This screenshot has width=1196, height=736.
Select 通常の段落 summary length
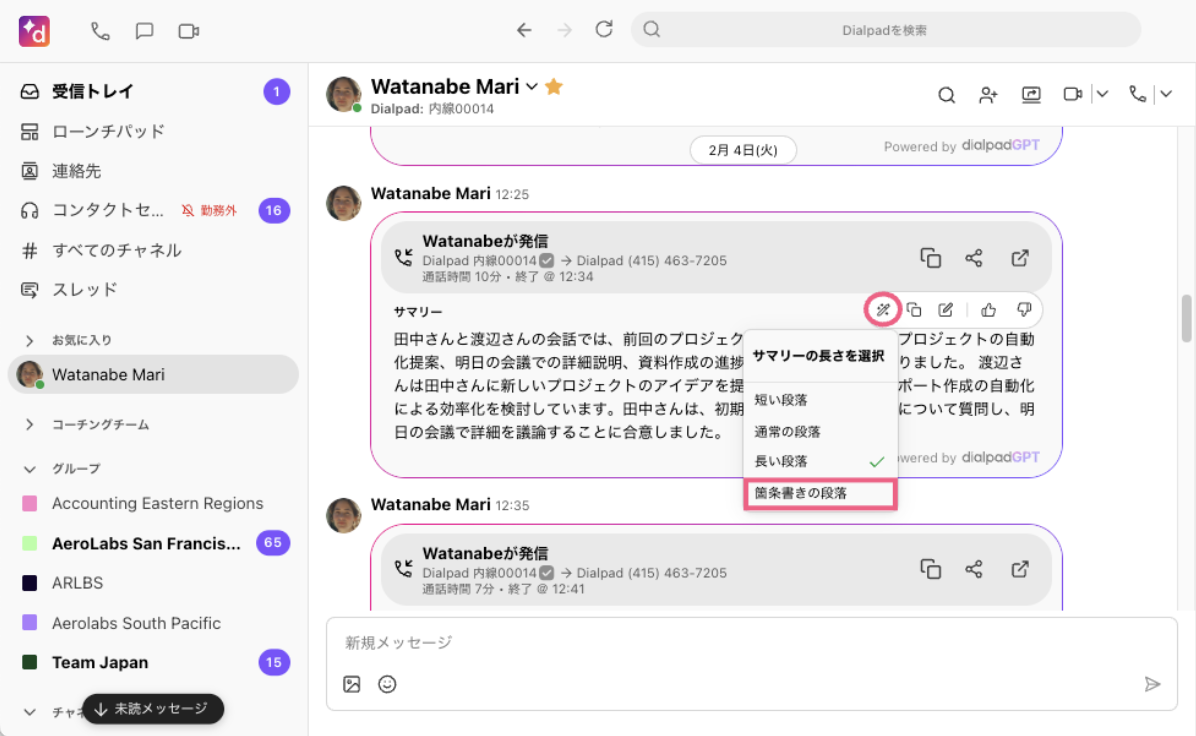click(820, 432)
